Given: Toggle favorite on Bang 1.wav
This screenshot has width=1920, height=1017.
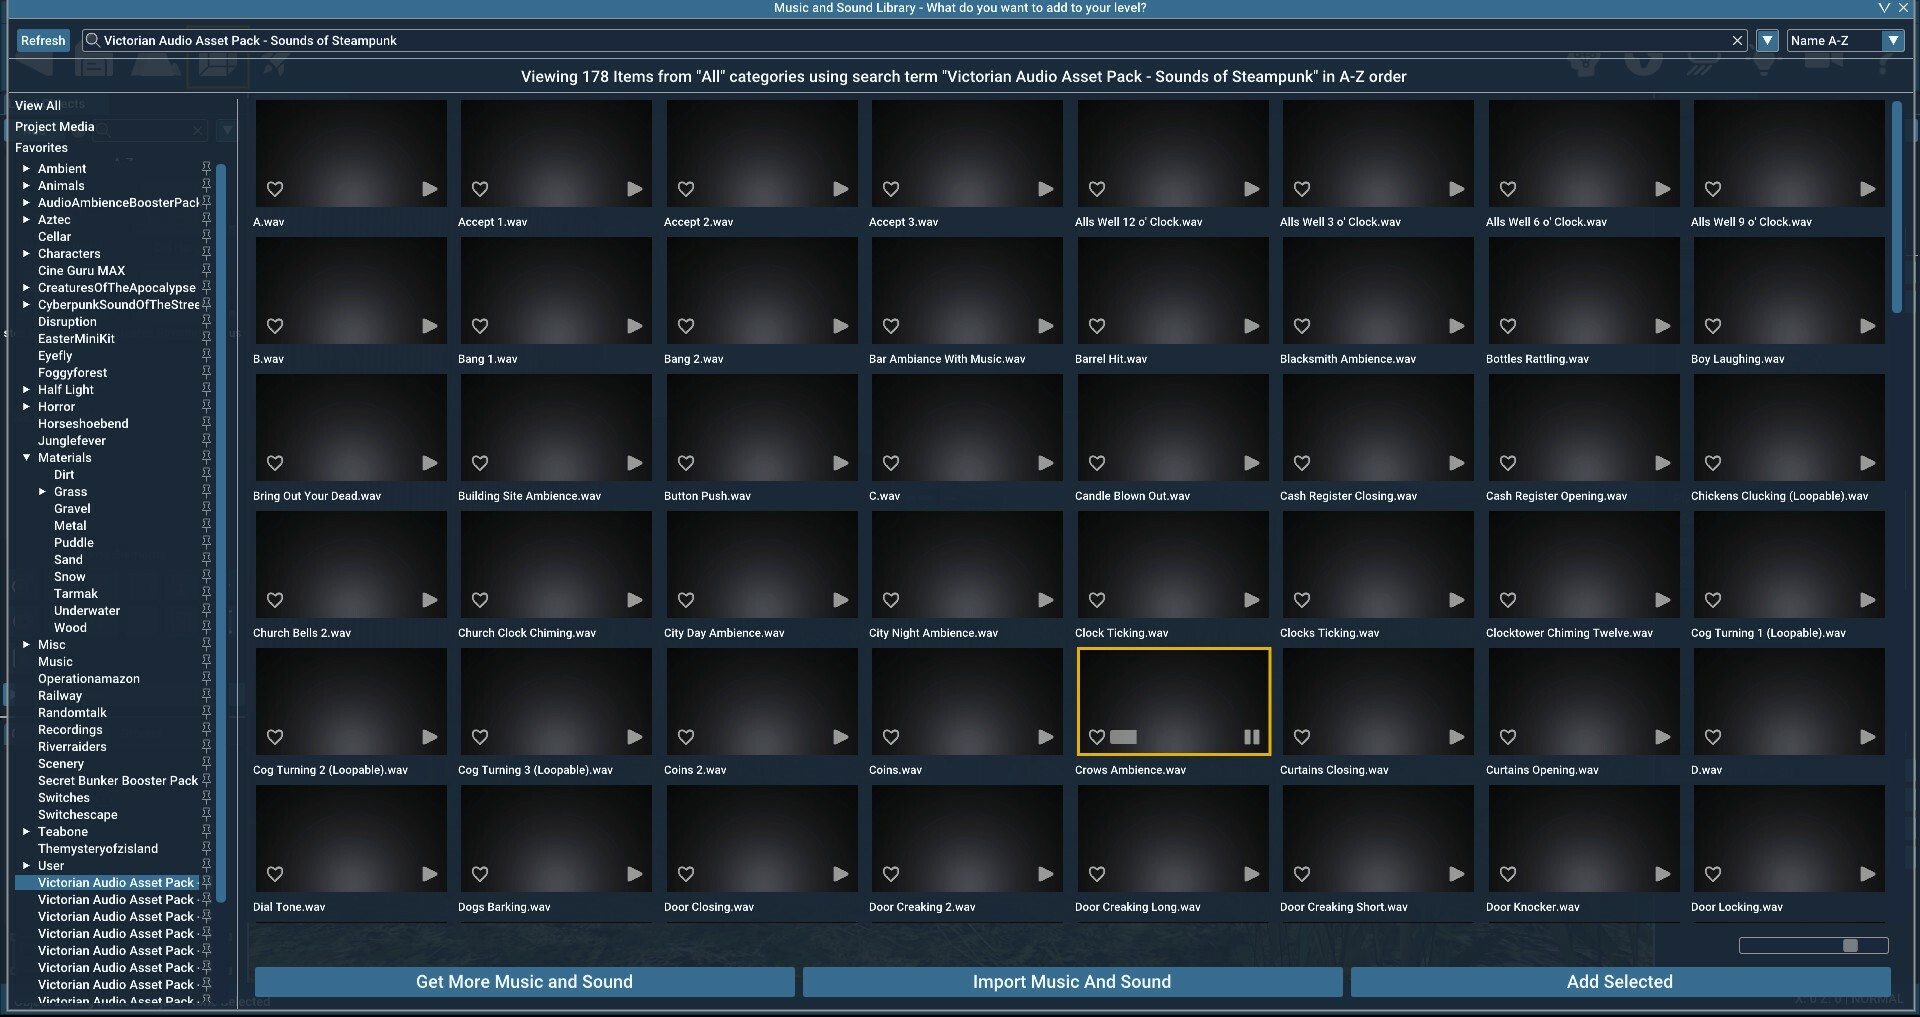Looking at the screenshot, I should (480, 326).
